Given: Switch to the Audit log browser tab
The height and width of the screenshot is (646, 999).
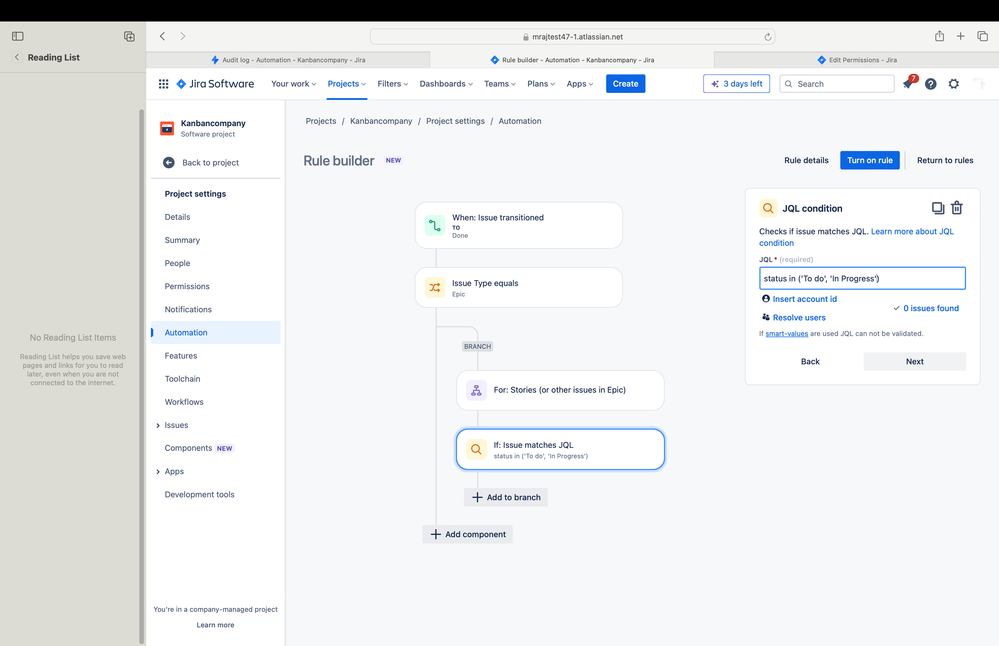Looking at the screenshot, I should (x=288, y=60).
